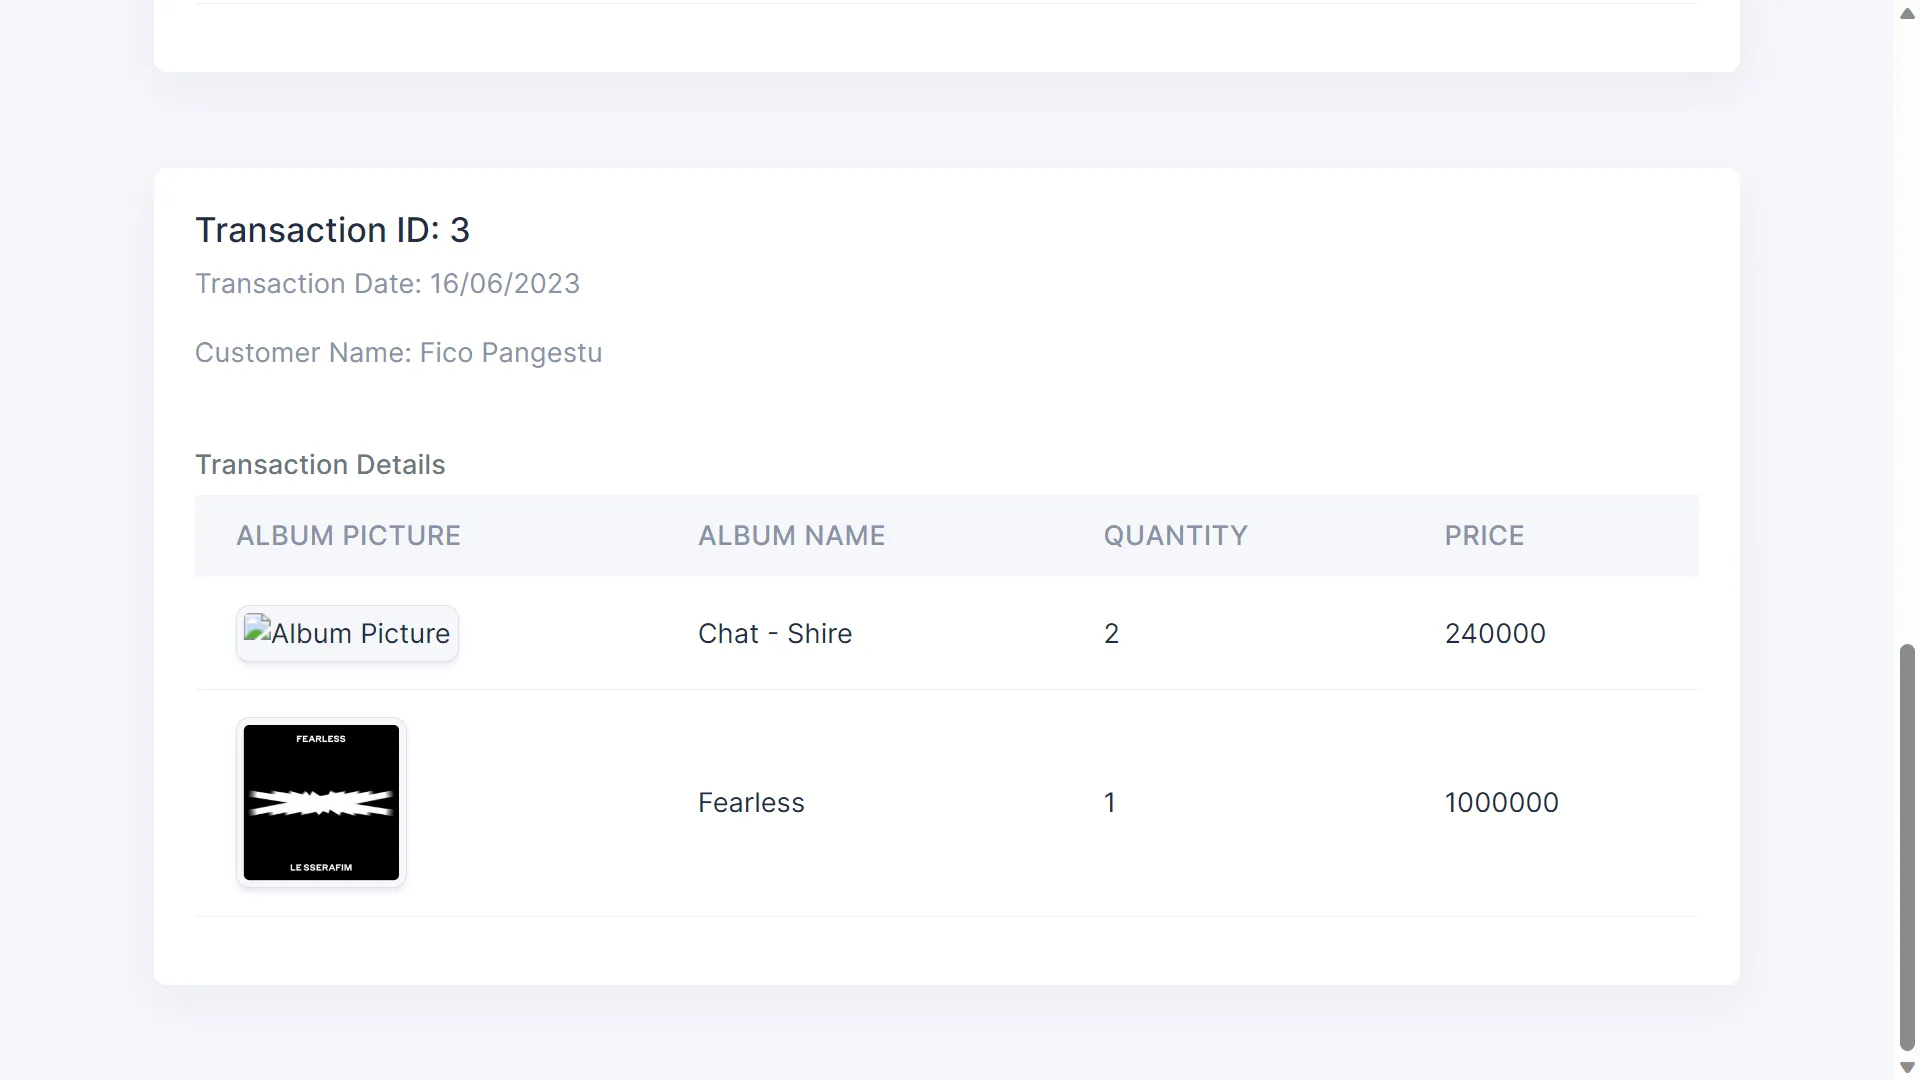Click the Transaction ID: 3 heading

[332, 230]
